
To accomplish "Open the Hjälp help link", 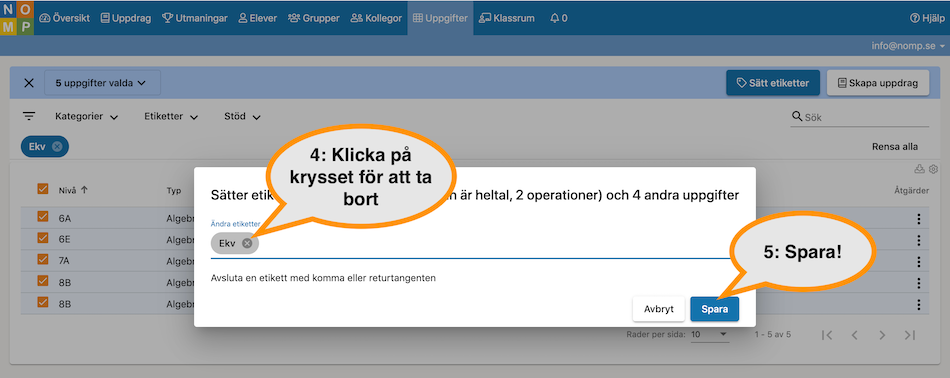I will tap(927, 18).
